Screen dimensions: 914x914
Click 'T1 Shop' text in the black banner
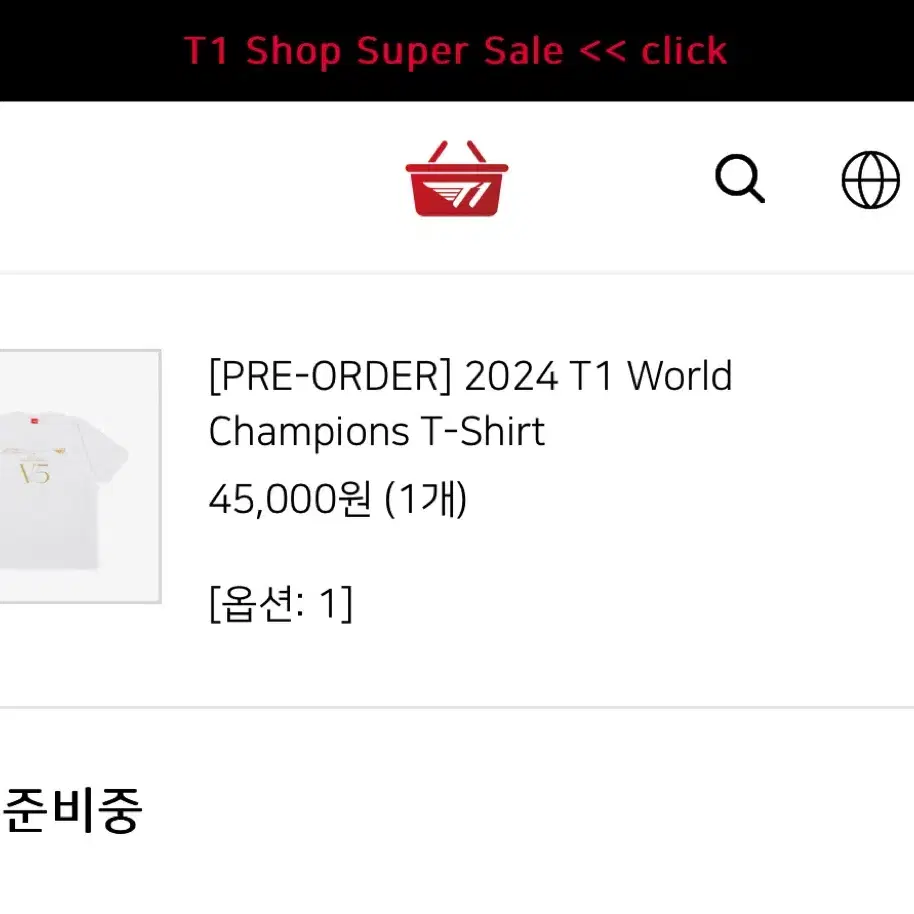[262, 52]
